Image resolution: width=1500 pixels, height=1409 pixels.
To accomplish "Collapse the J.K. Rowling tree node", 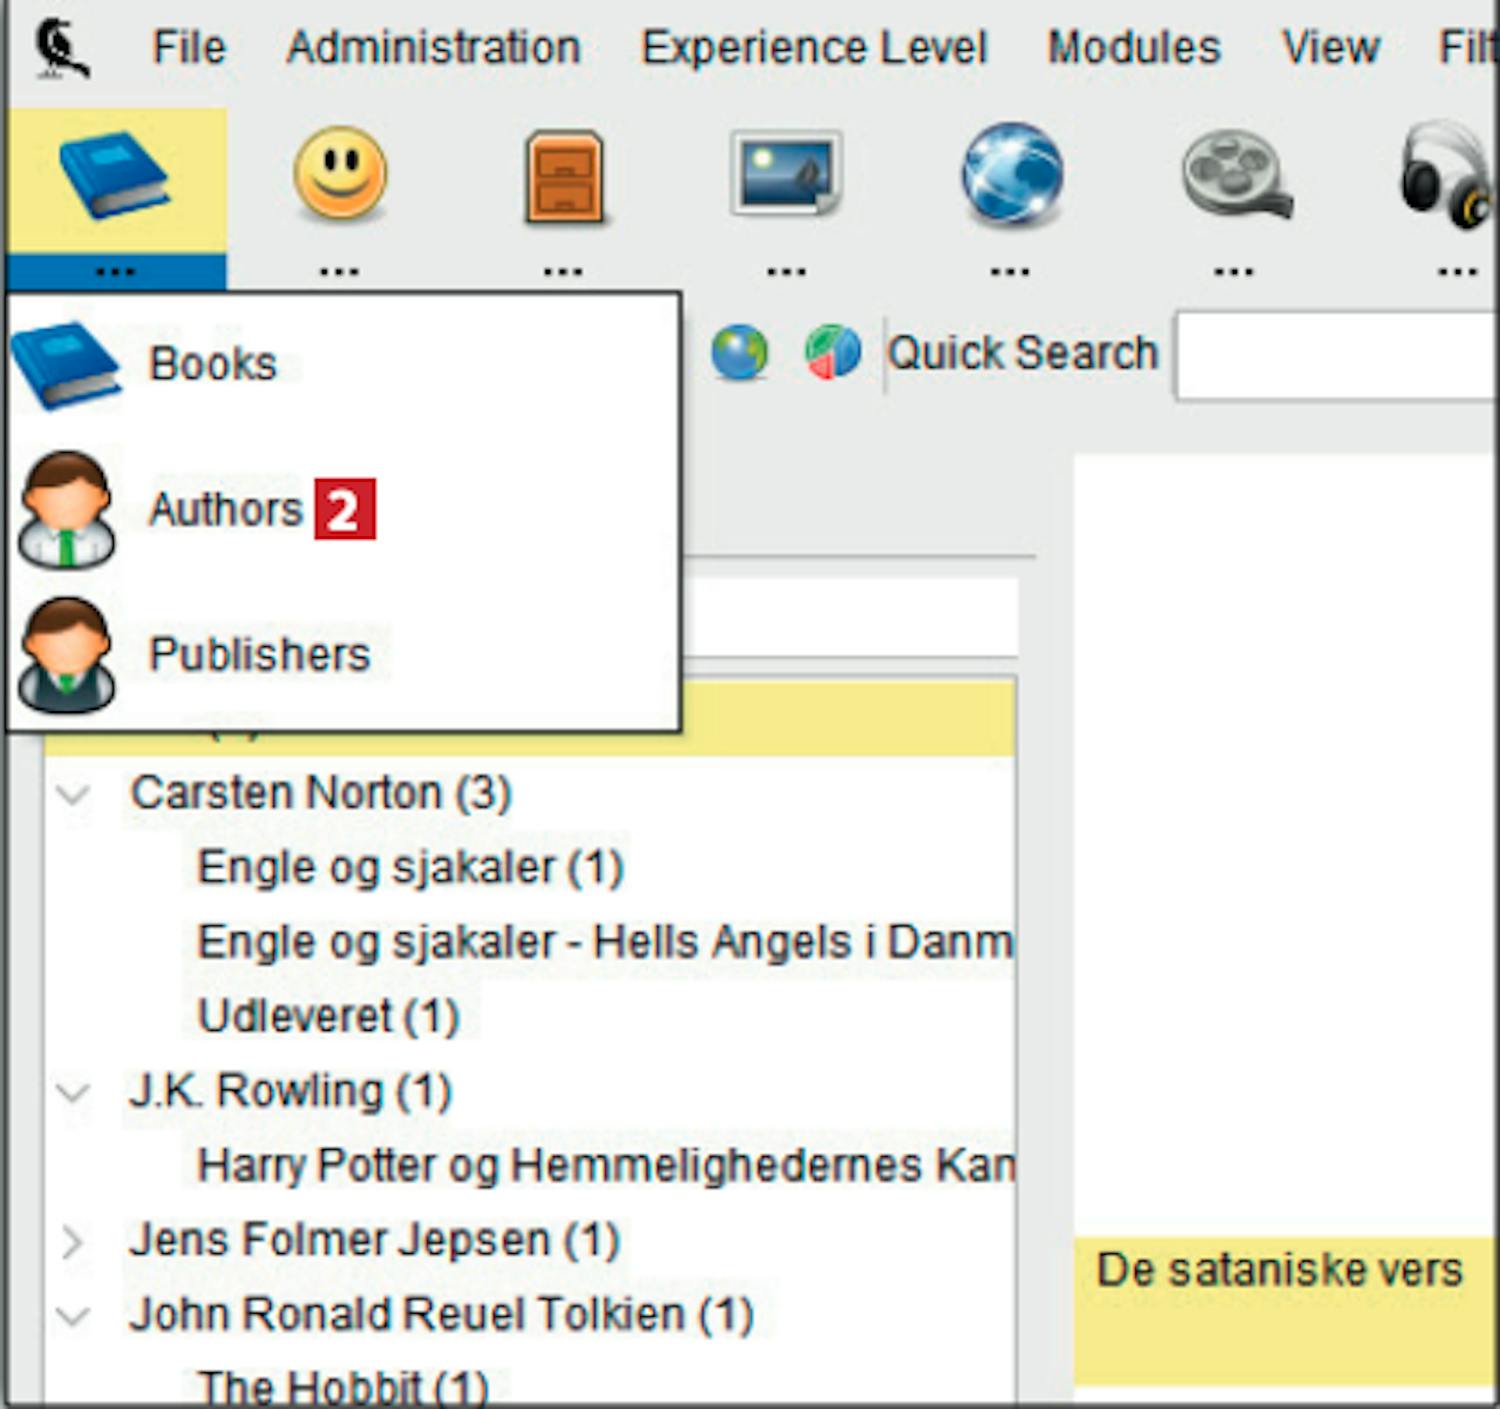I will pyautogui.click(x=73, y=1092).
